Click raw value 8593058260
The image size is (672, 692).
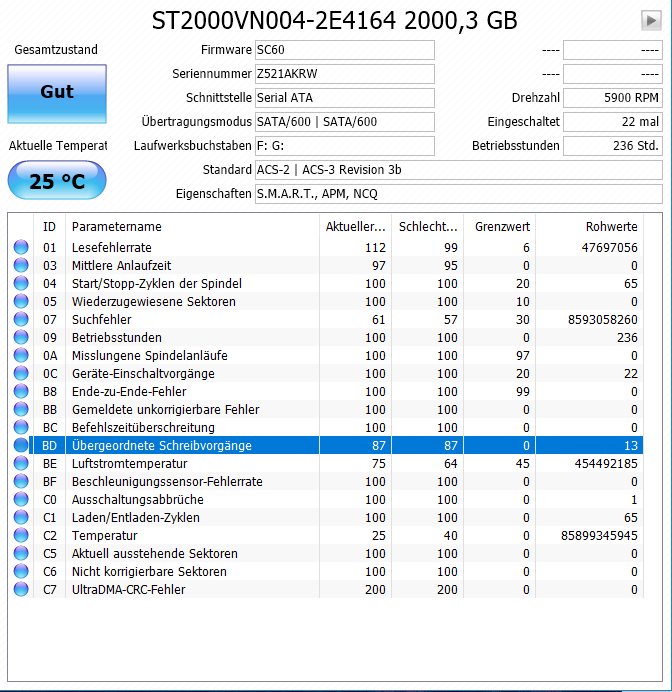(602, 320)
